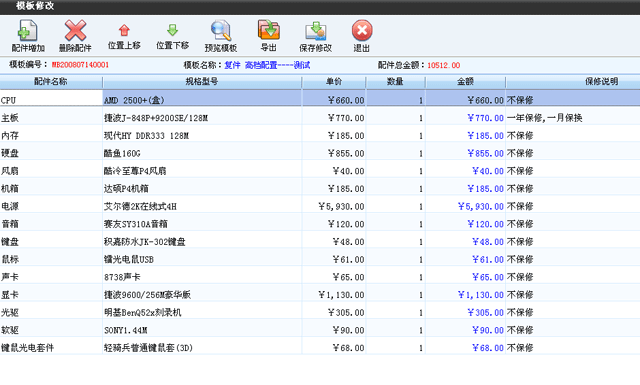Viewport: 640px width, 385px height.
Task: Sort by 配件名称 column header
Action: (51, 82)
